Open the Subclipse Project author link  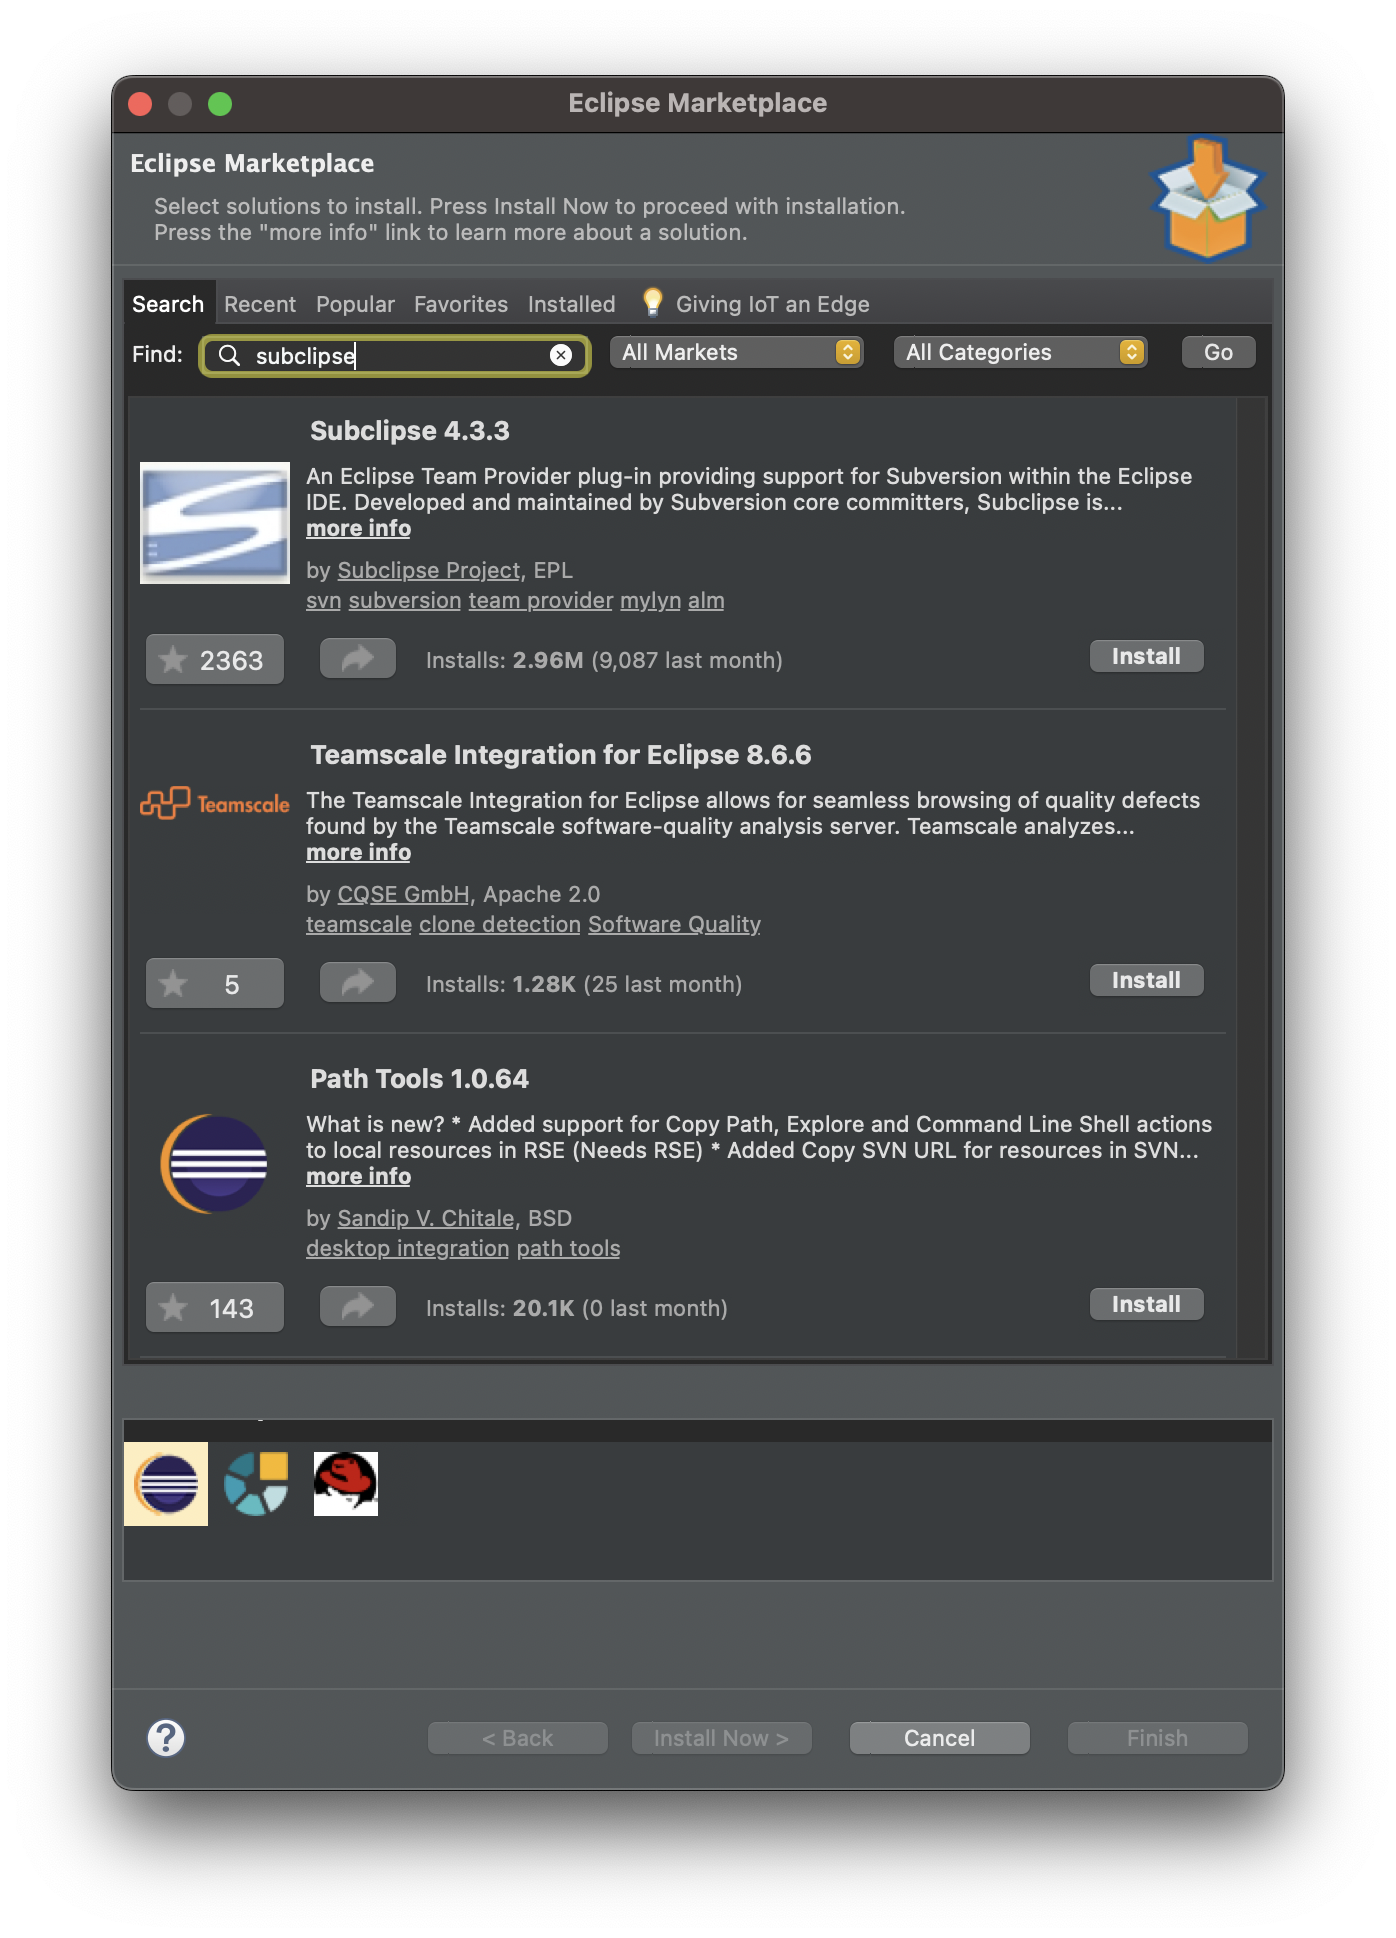click(429, 570)
